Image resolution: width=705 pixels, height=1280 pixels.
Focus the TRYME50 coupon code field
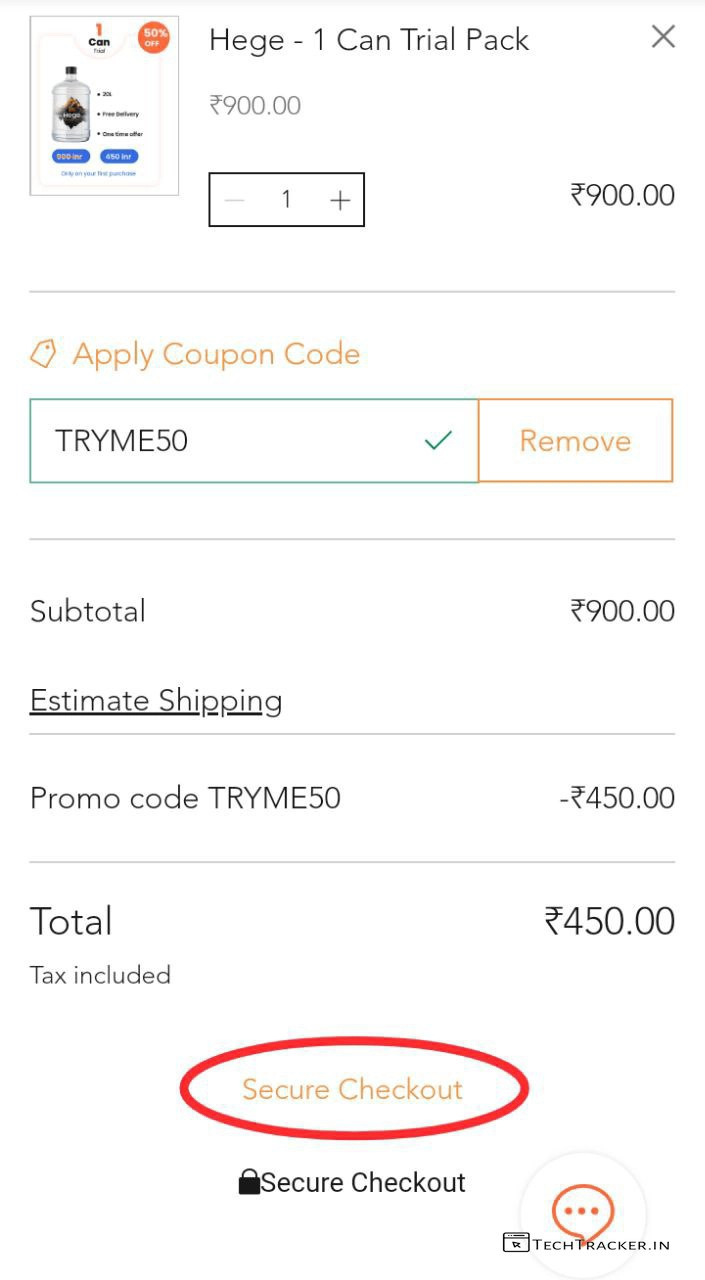(x=230, y=441)
